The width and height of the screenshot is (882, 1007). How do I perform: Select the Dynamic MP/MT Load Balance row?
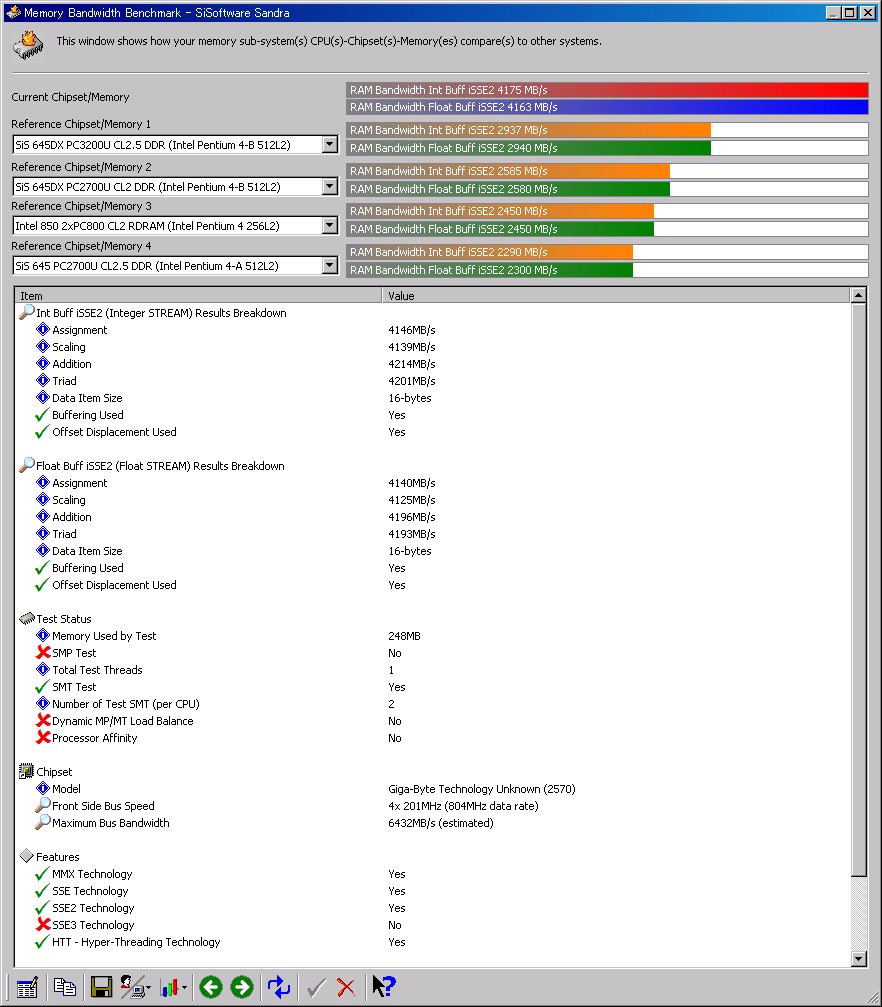432,721
